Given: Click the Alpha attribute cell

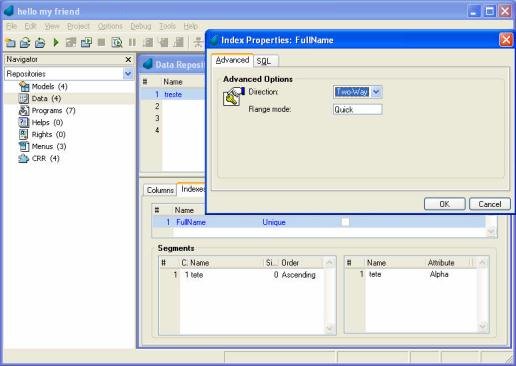Looking at the screenshot, I should click(x=439, y=274).
